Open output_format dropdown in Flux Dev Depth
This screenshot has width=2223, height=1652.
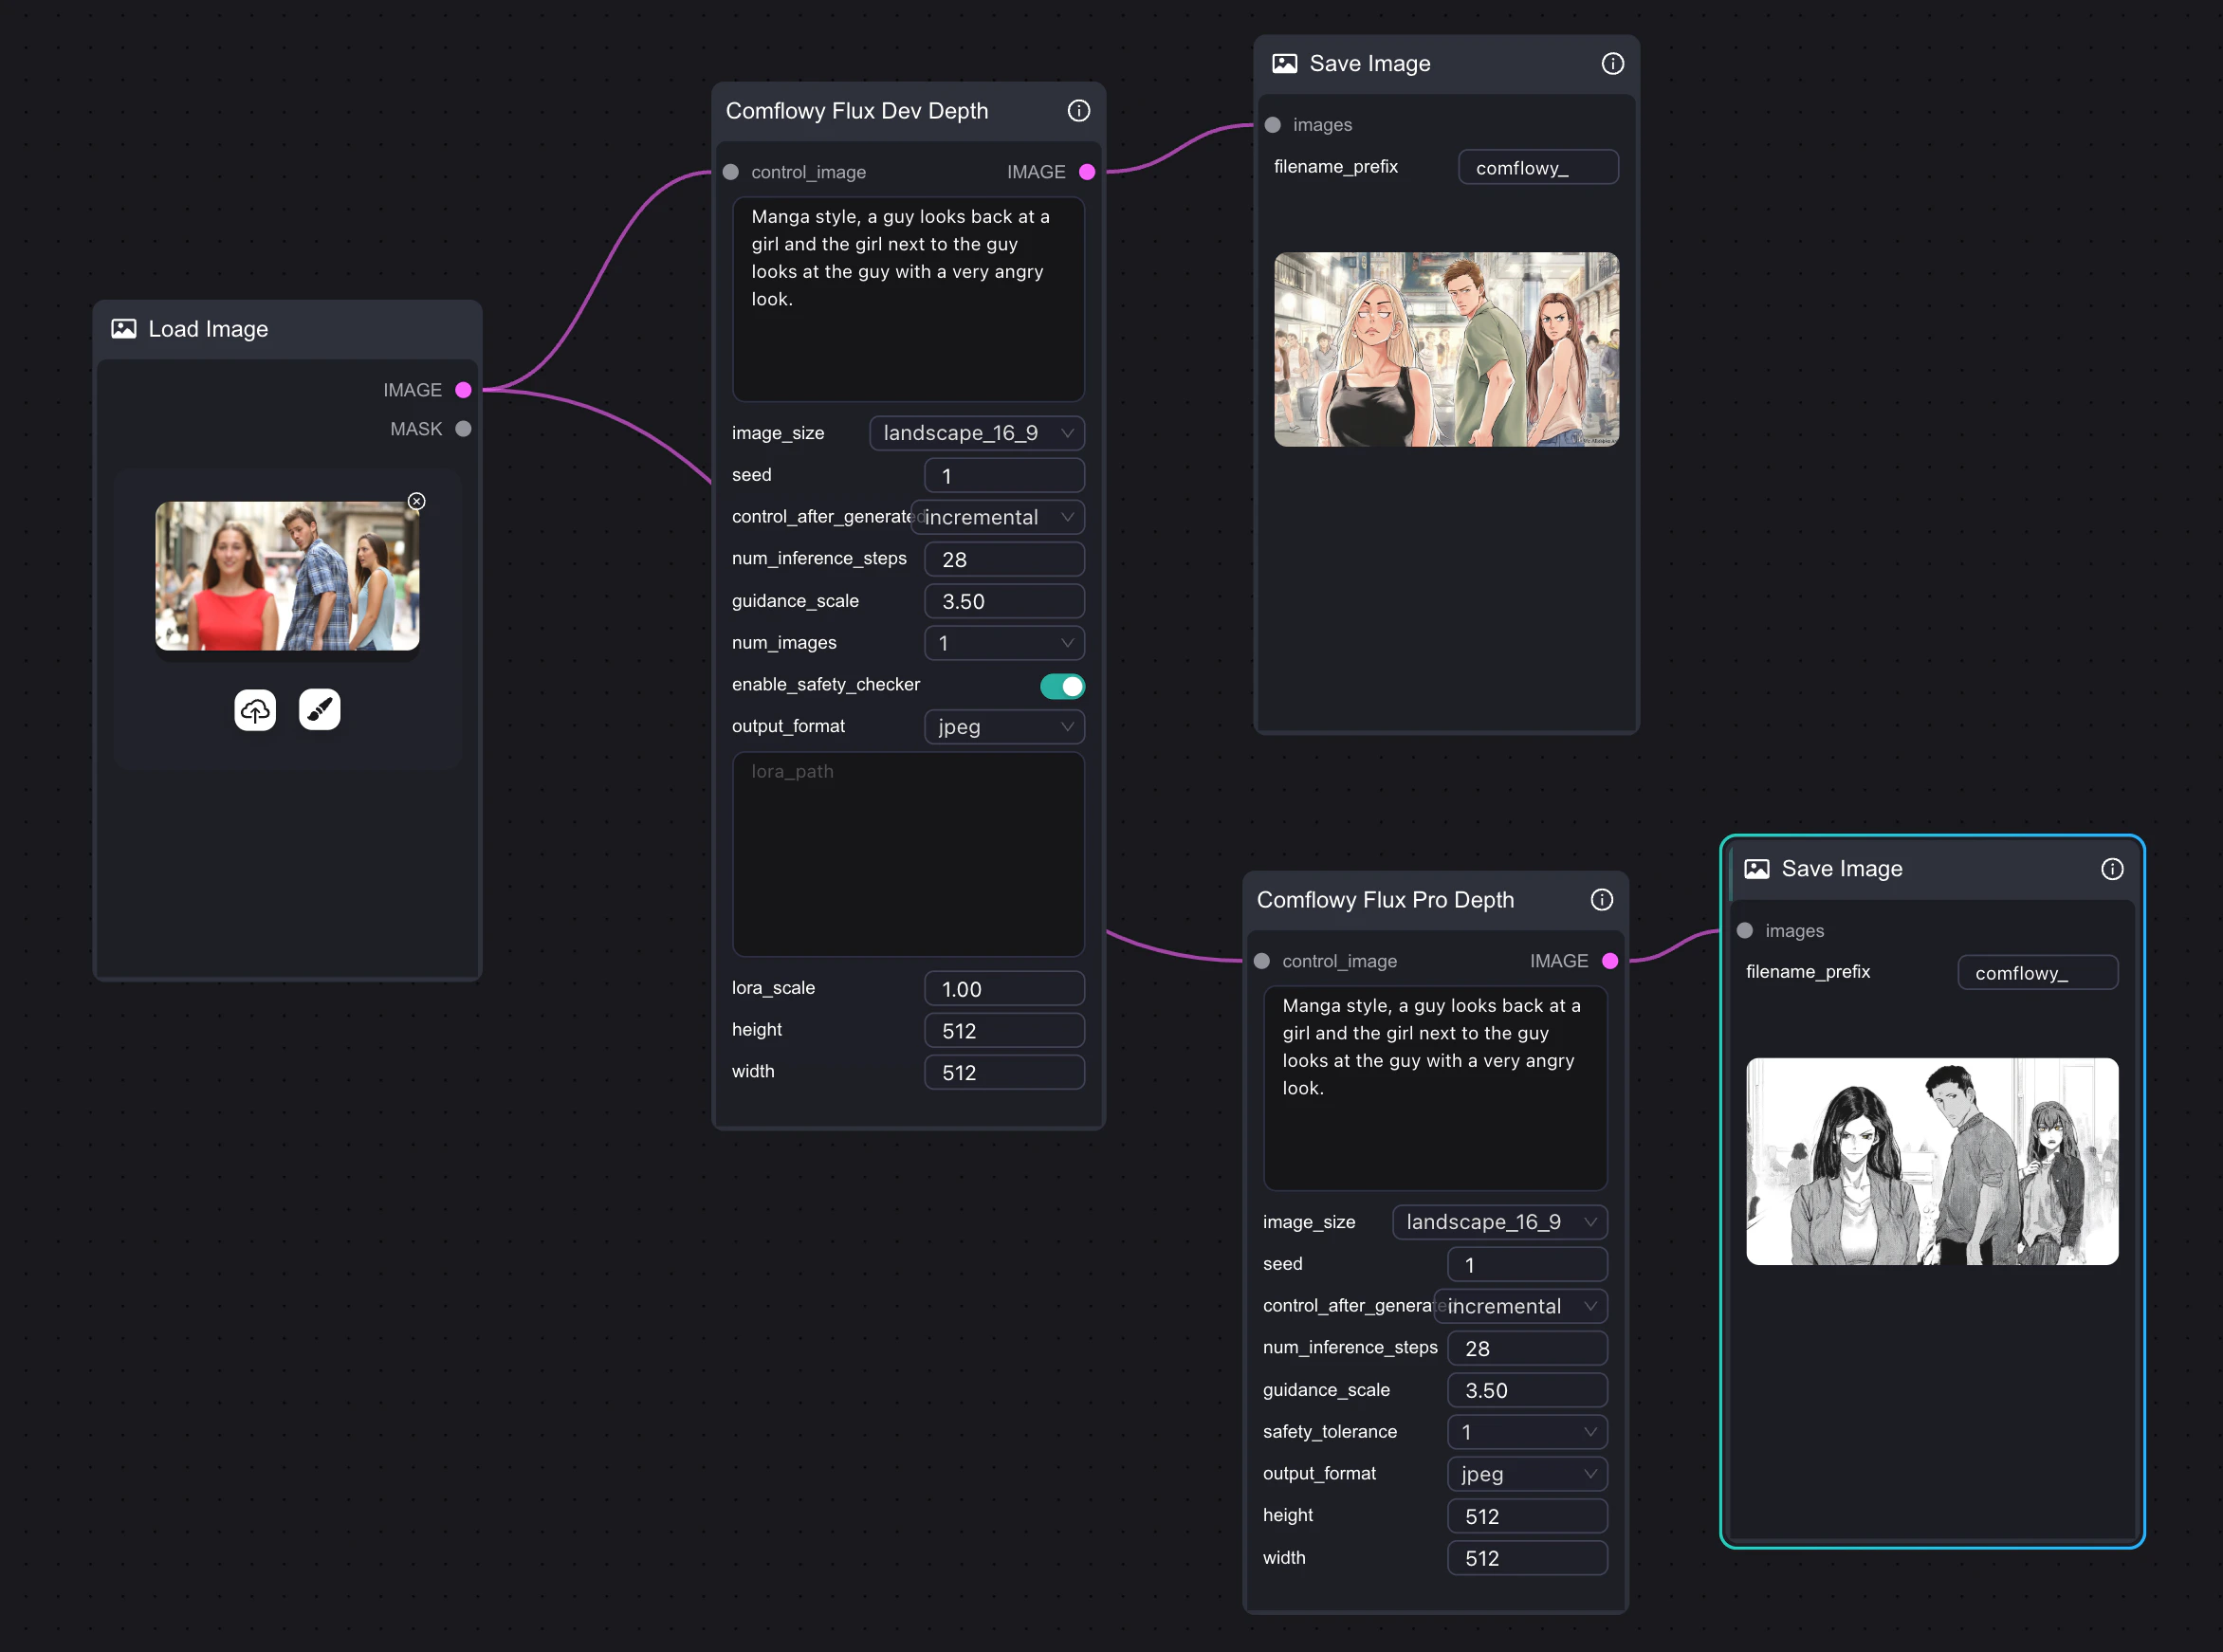[x=1004, y=727]
